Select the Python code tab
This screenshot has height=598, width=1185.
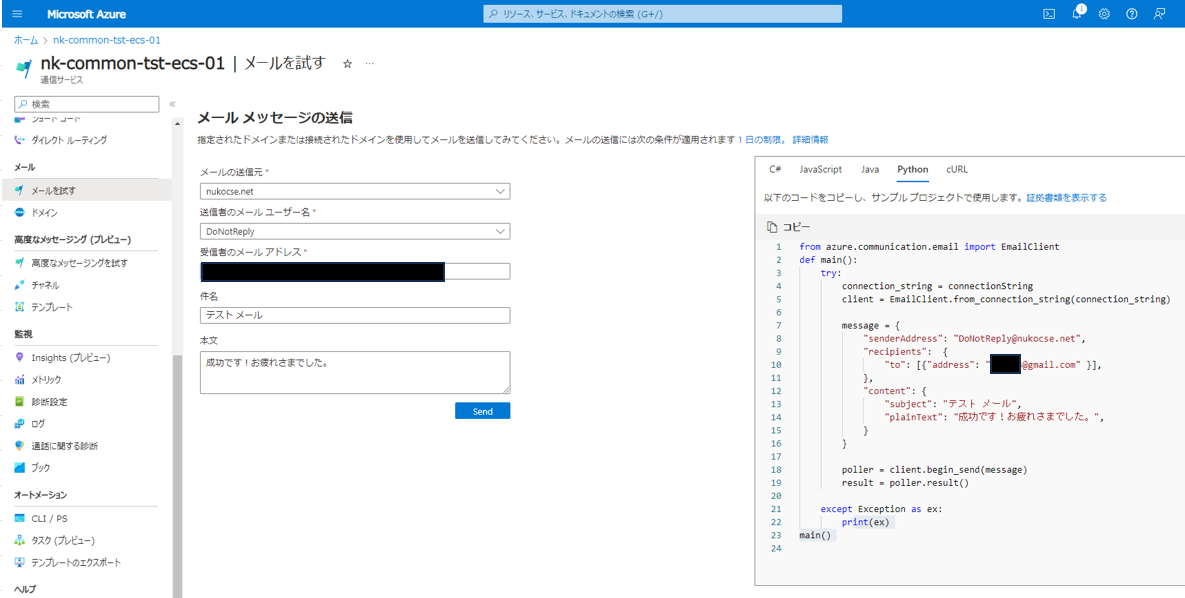pos(912,169)
